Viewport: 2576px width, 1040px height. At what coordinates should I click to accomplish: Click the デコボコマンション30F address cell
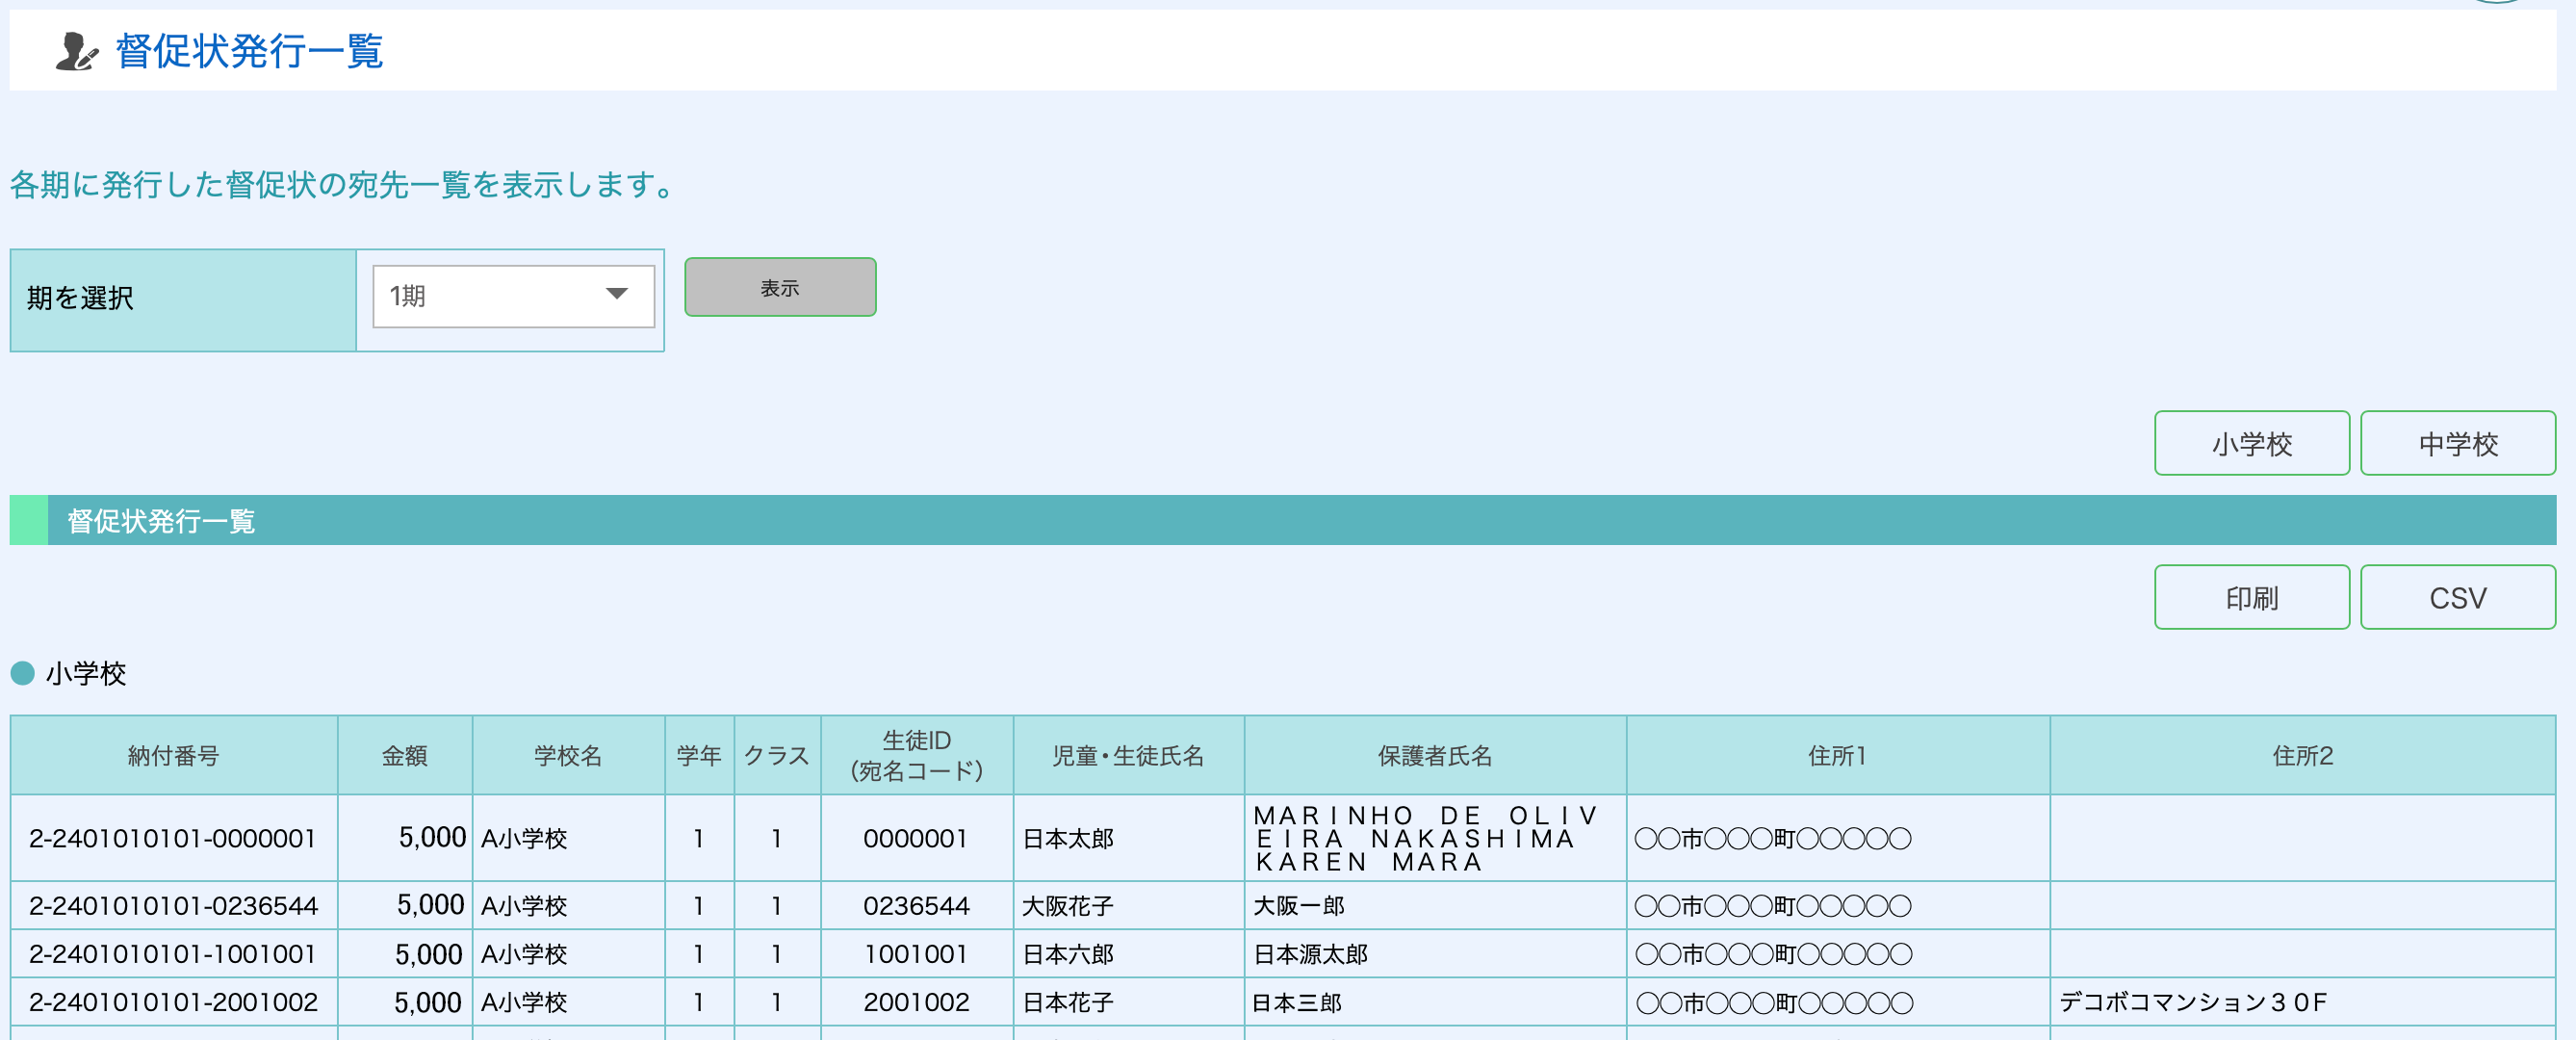pos(2192,1002)
